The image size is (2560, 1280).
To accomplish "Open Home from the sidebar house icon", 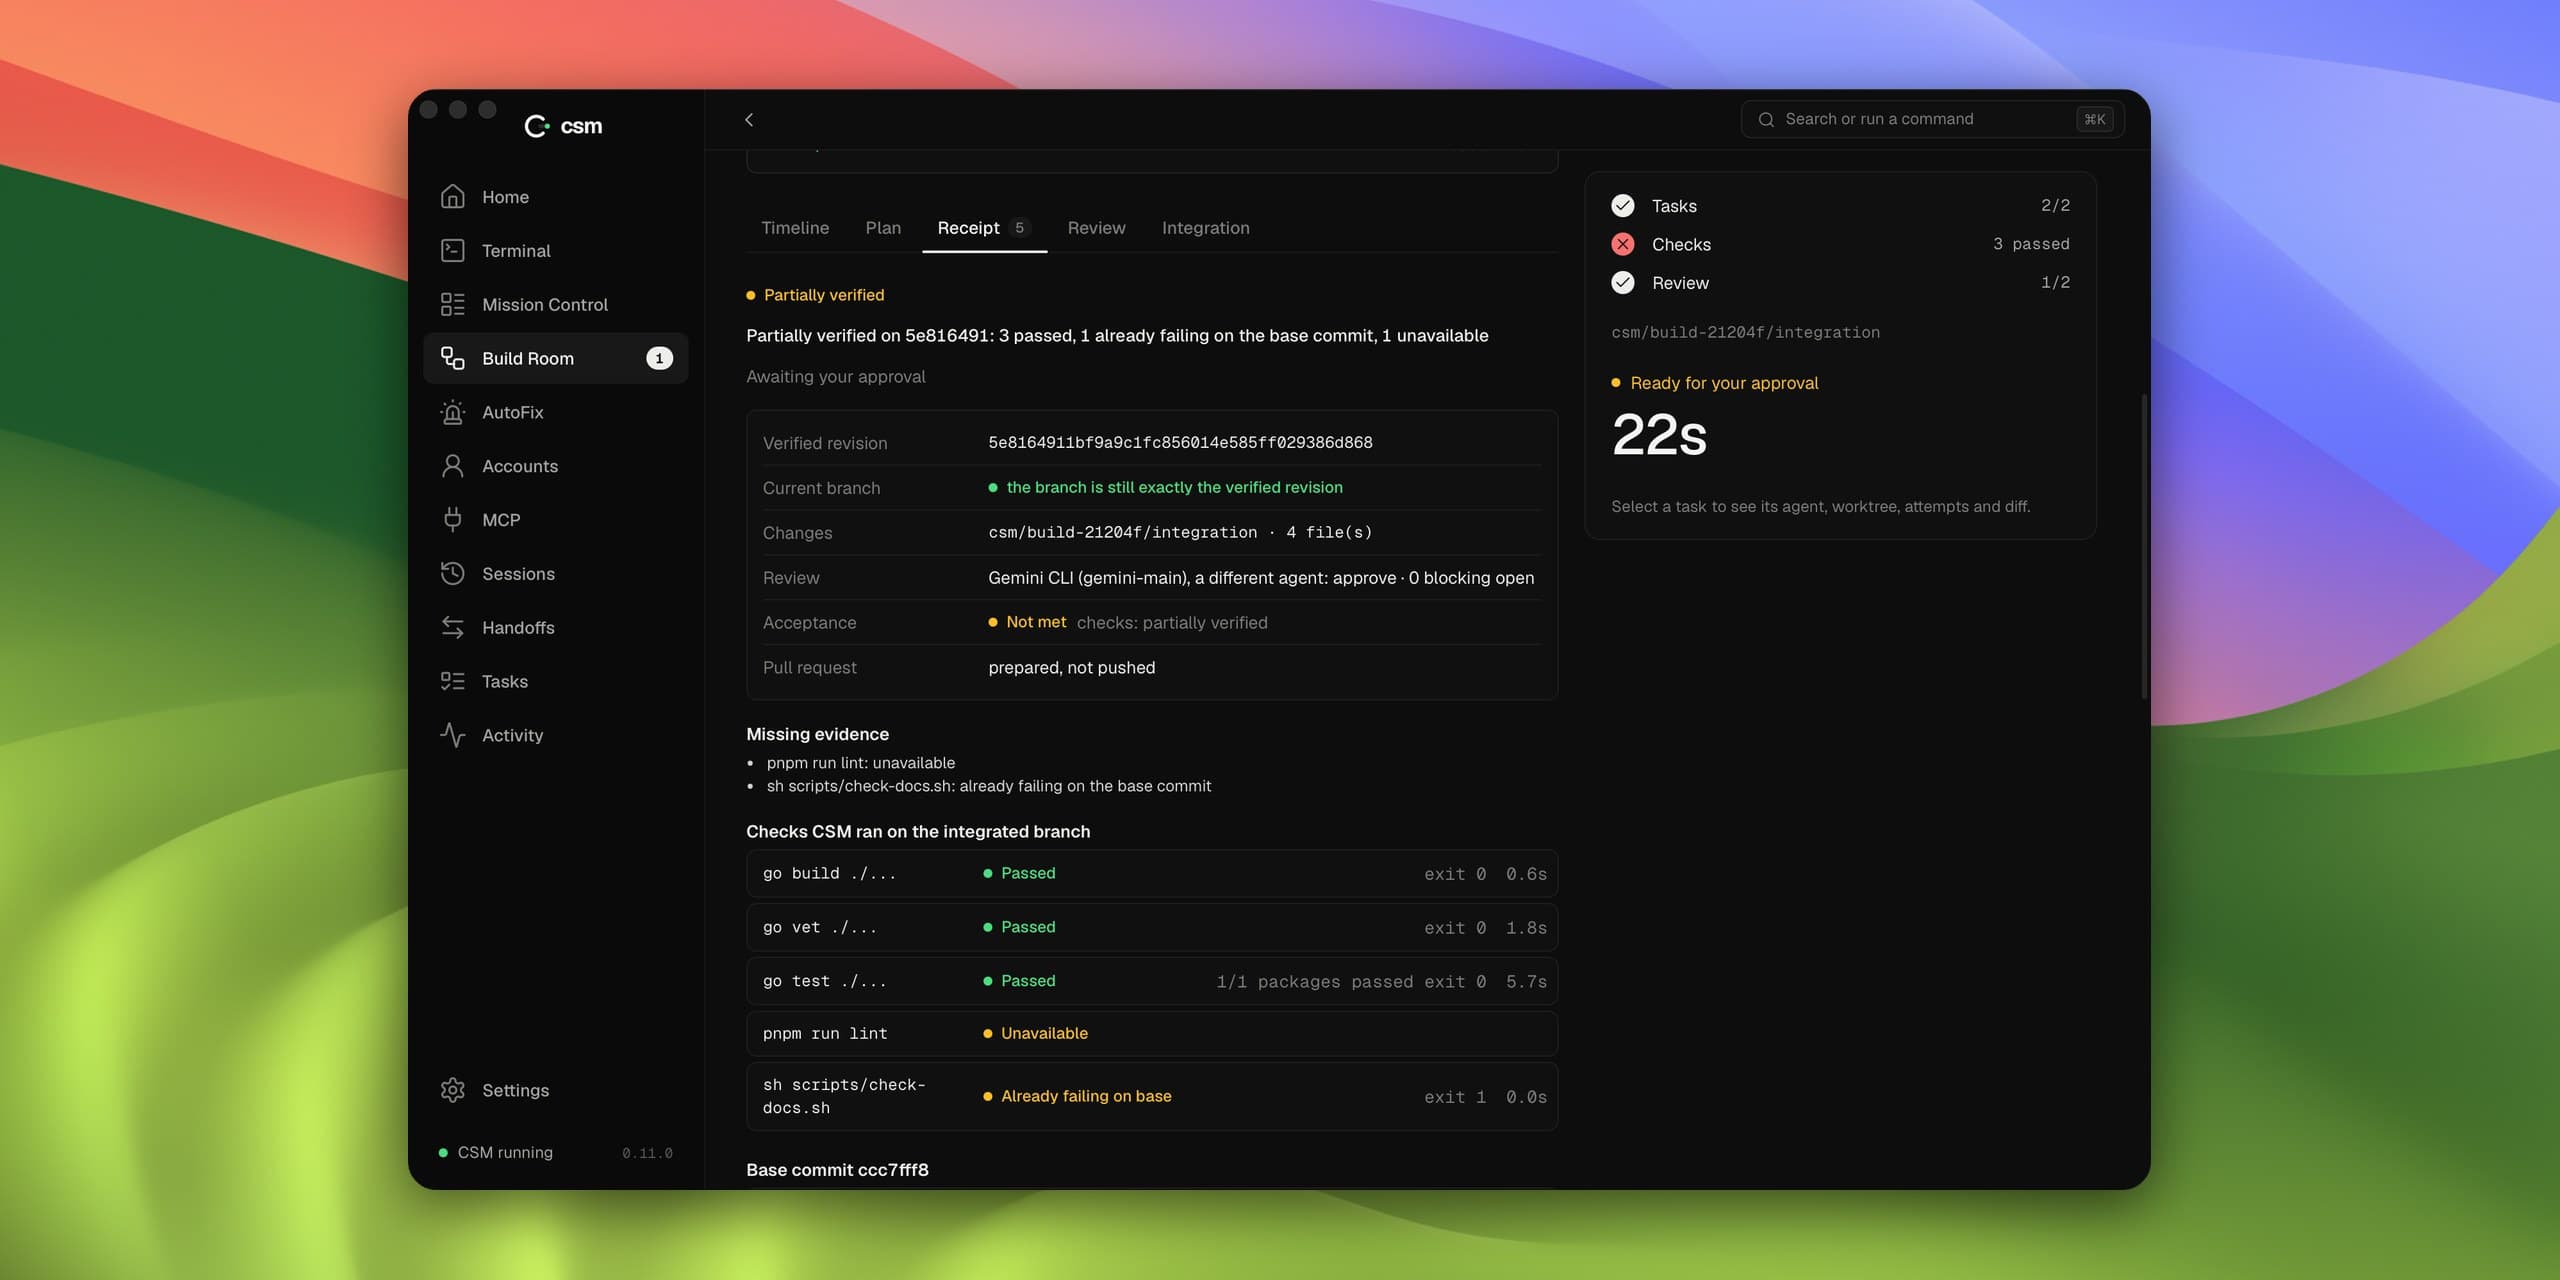I will click(x=453, y=197).
